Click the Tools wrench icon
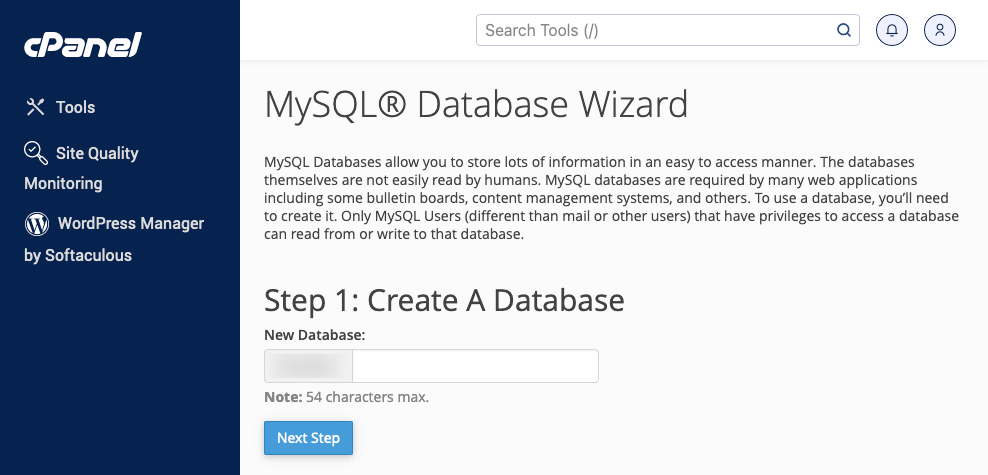988x475 pixels. click(x=35, y=107)
